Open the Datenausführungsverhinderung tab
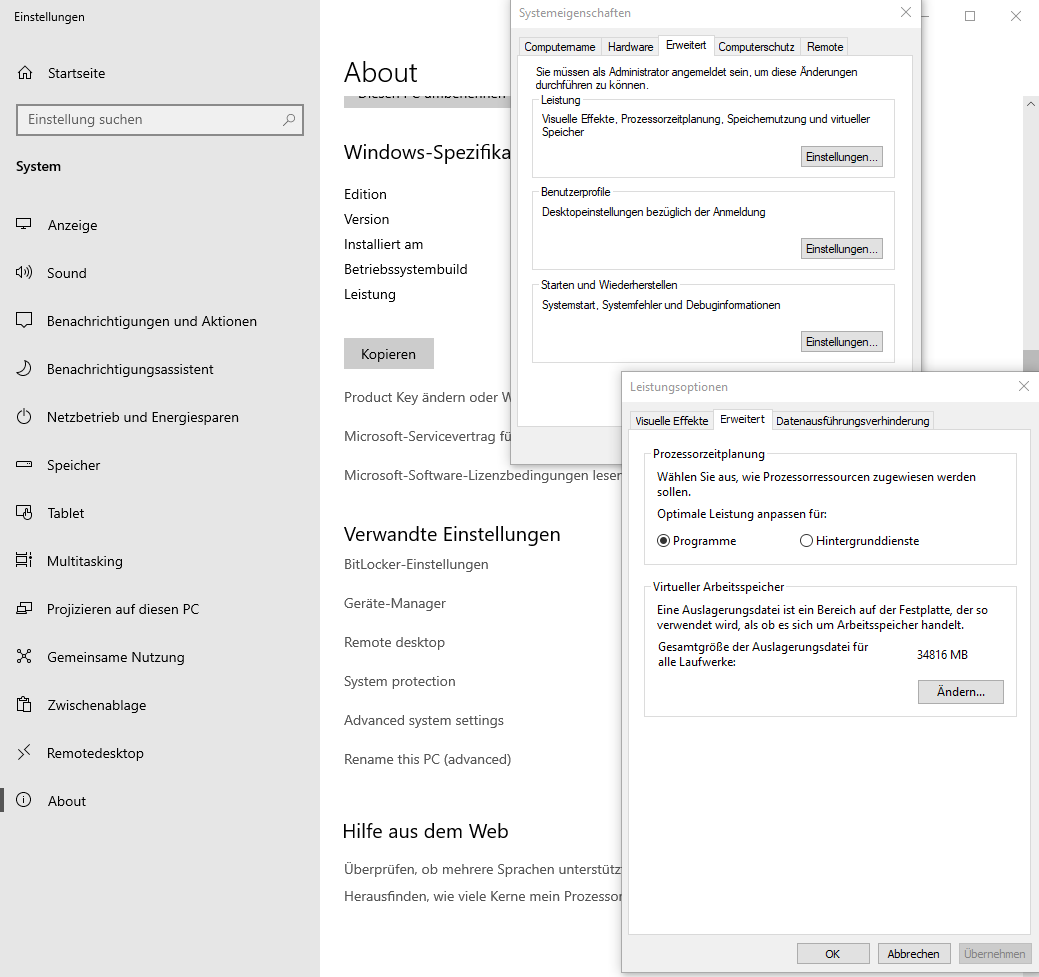 tap(853, 421)
